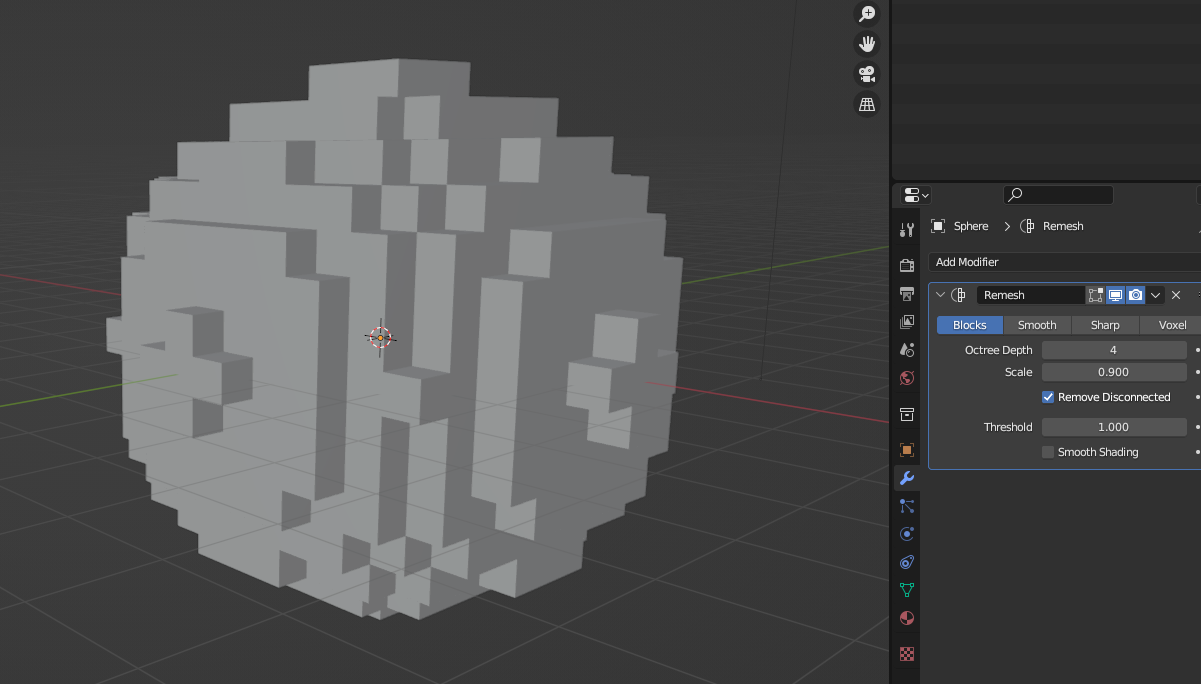
Task: Open the Modifier Properties wrench tab
Action: coord(905,477)
